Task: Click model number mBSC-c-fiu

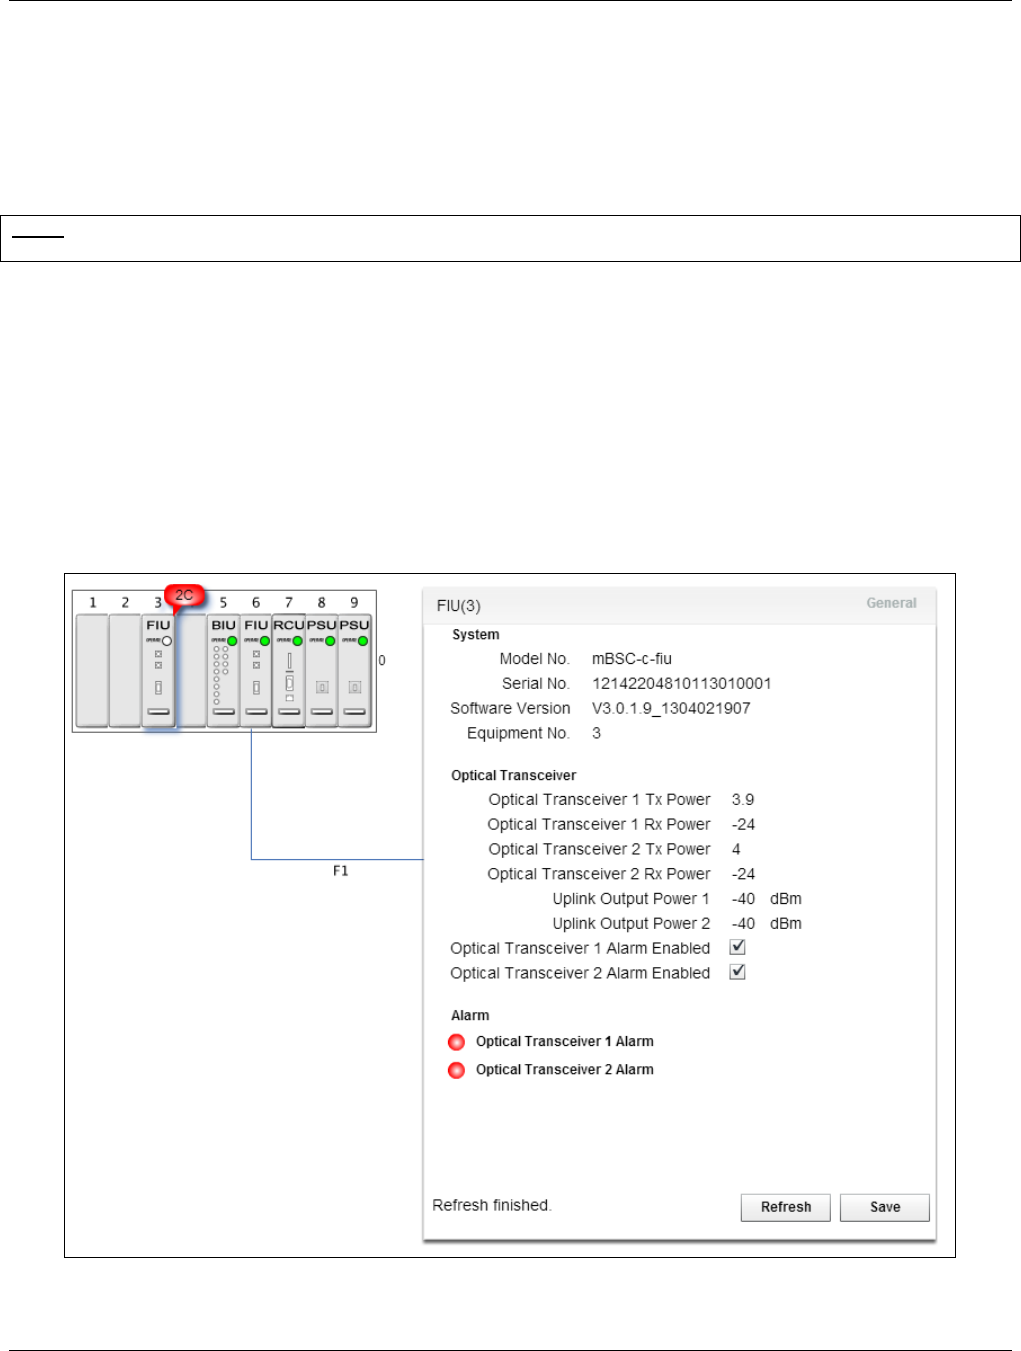Action: [632, 659]
